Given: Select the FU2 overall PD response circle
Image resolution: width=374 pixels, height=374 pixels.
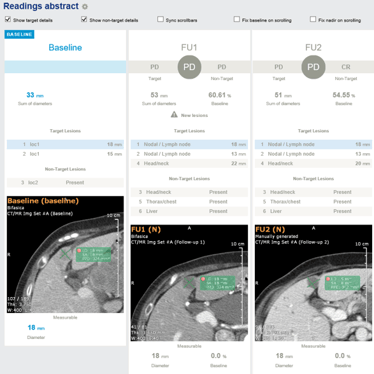Looking at the screenshot, I should click(313, 67).
